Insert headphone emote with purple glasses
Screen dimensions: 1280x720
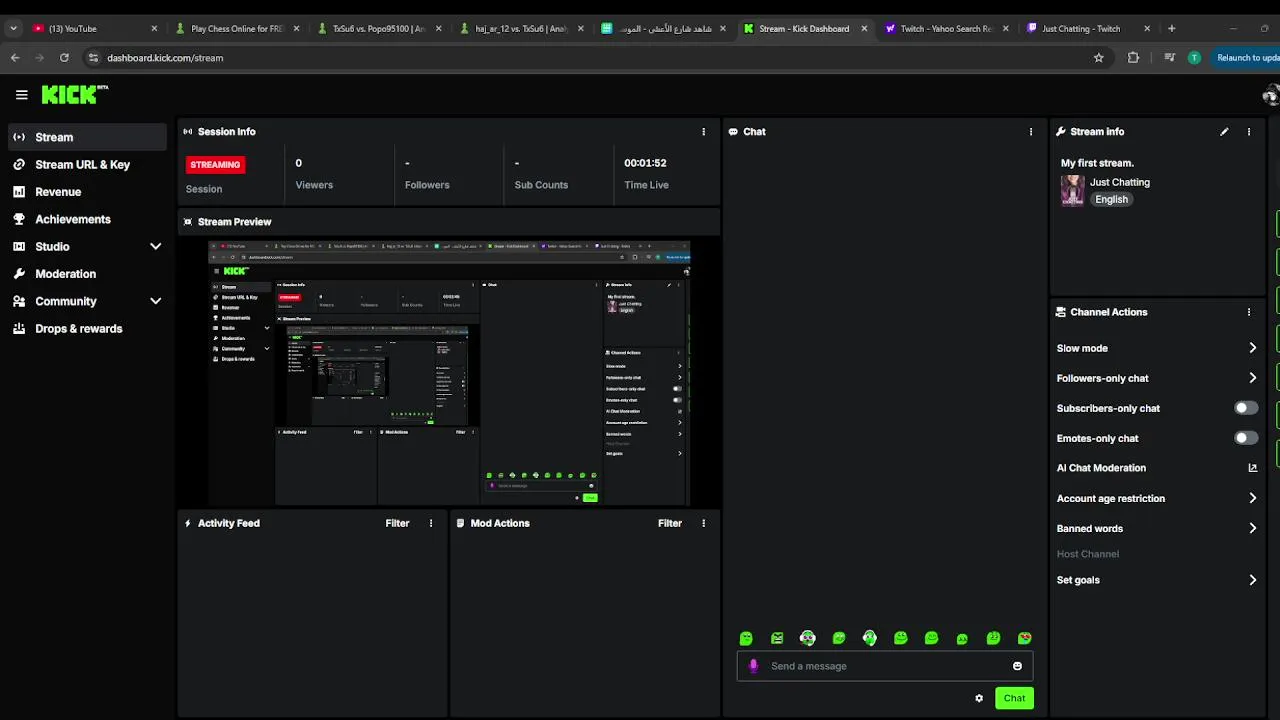click(x=808, y=638)
